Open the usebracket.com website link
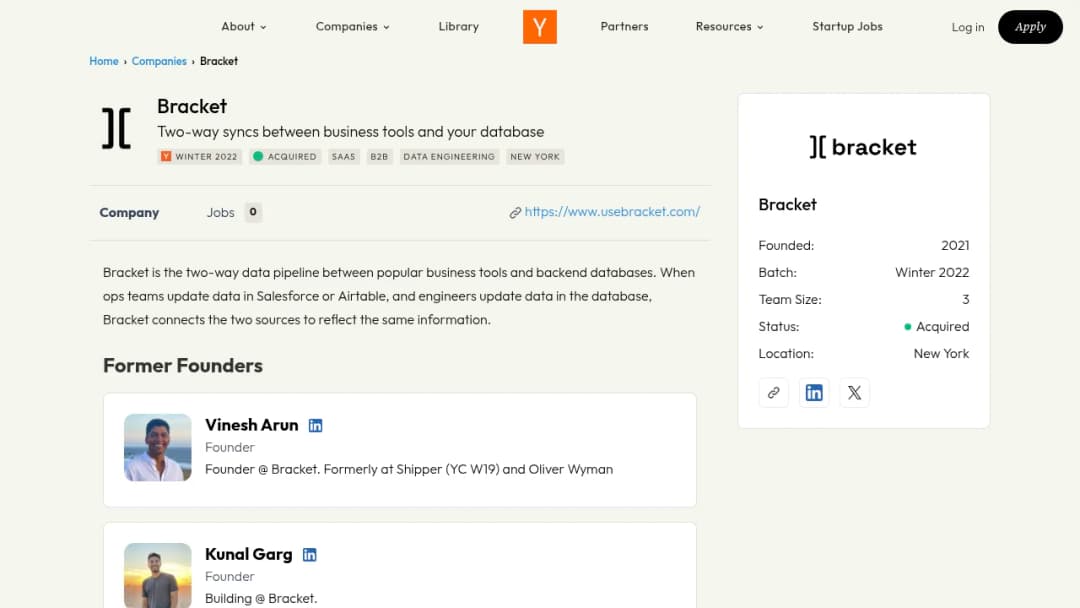Image resolution: width=1080 pixels, height=608 pixels. (612, 211)
